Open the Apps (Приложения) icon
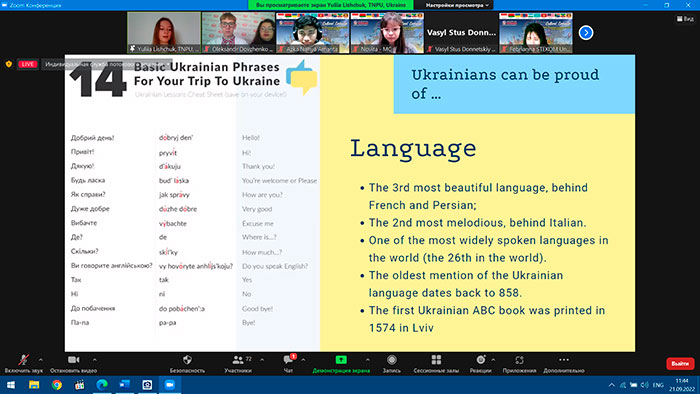 coord(519,360)
